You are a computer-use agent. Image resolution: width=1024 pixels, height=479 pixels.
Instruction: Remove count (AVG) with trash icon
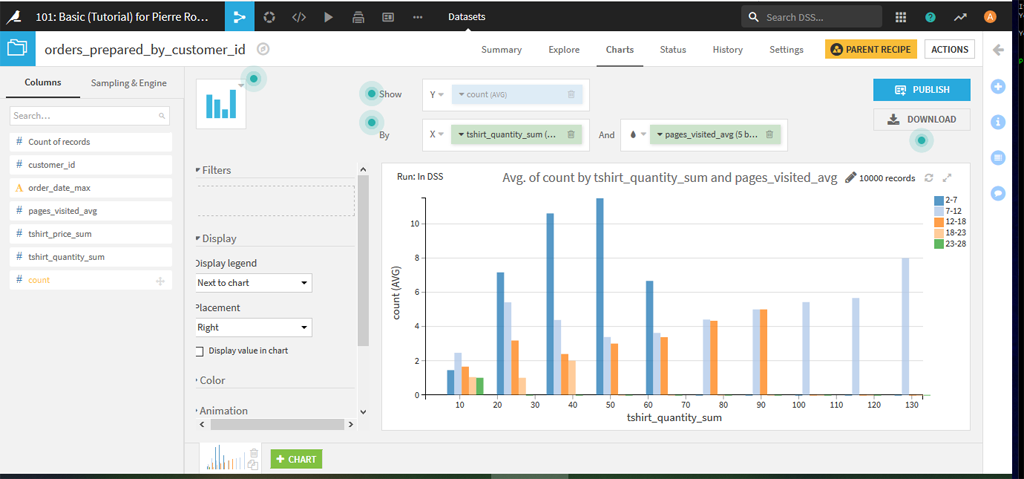coord(571,95)
